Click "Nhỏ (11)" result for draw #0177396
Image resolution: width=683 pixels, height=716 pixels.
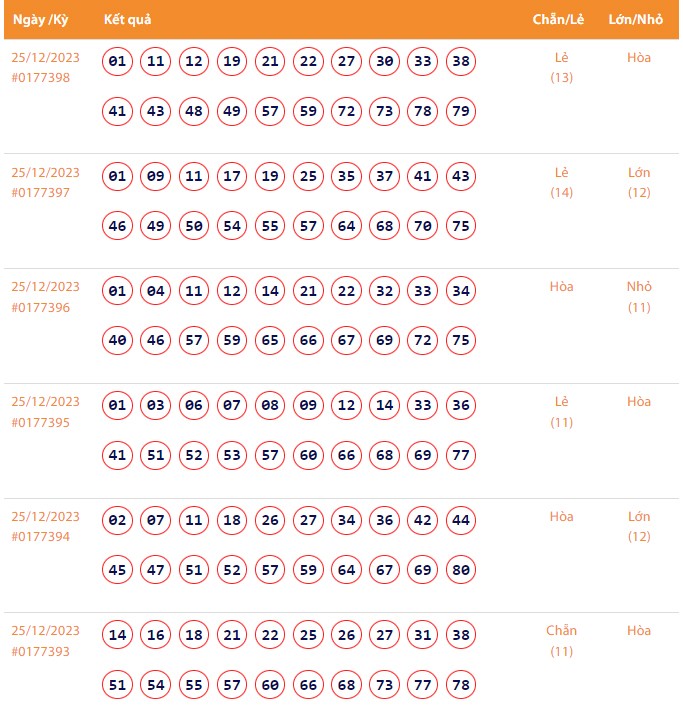click(639, 297)
